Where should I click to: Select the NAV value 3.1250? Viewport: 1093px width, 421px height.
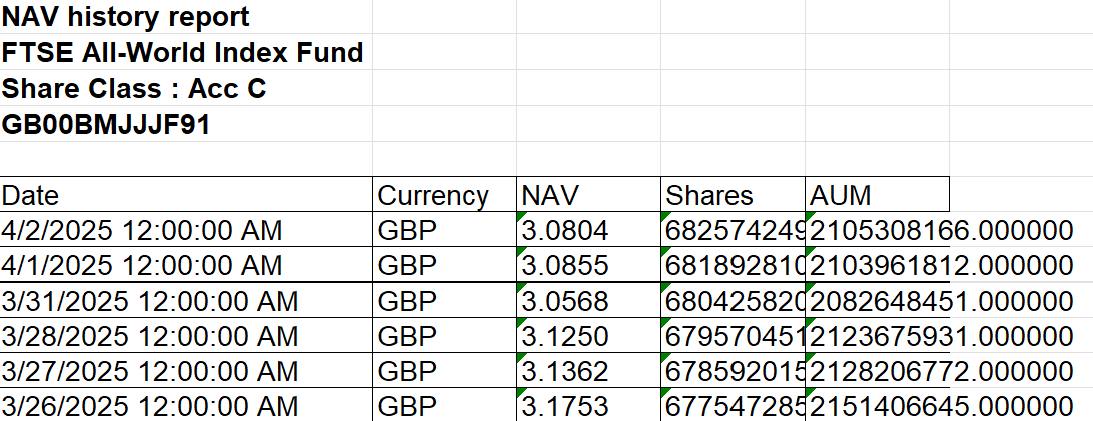588,336
